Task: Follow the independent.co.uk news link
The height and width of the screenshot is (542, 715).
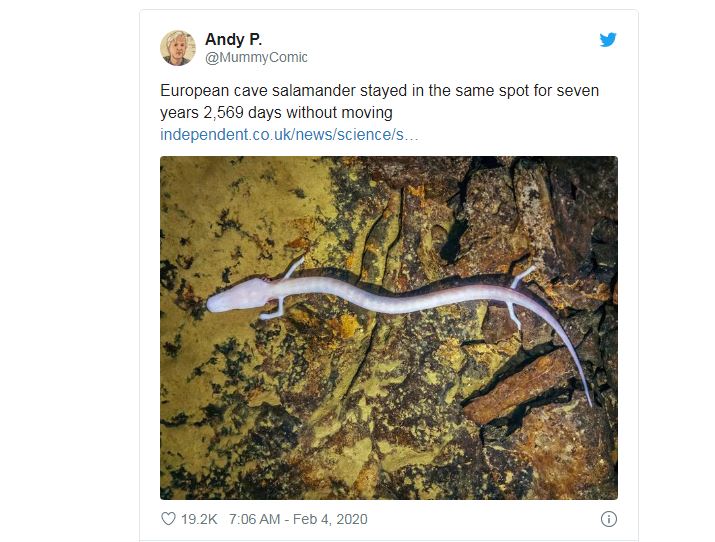Action: pyautogui.click(x=289, y=134)
